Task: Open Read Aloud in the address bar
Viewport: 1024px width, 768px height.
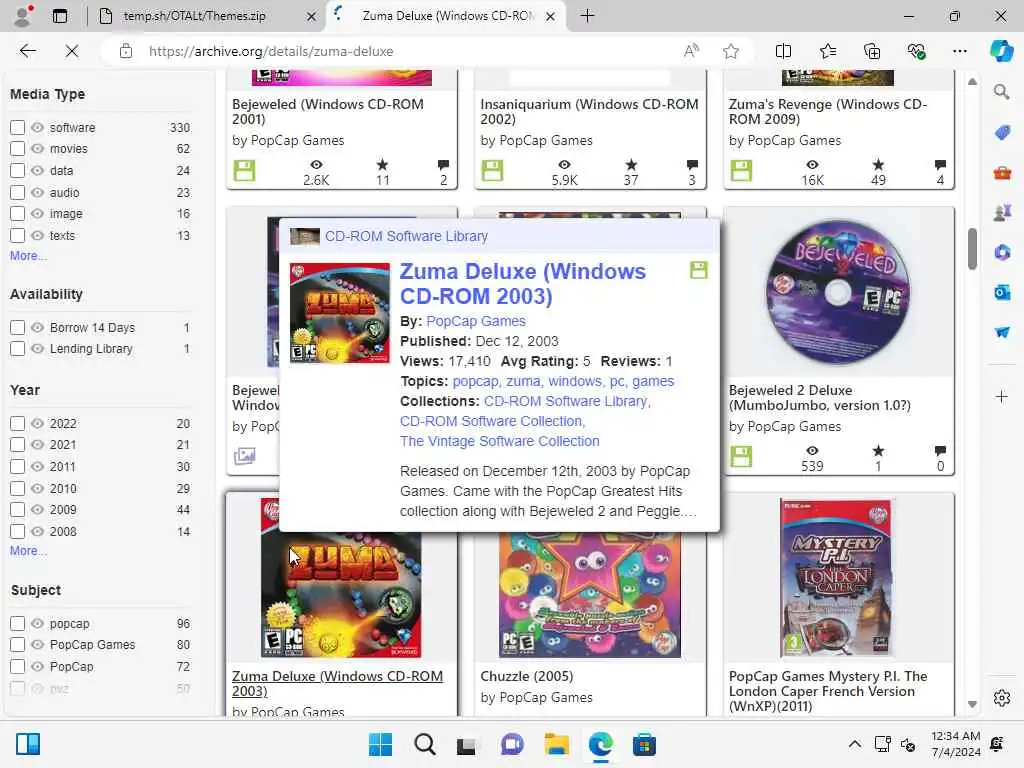Action: [x=691, y=51]
